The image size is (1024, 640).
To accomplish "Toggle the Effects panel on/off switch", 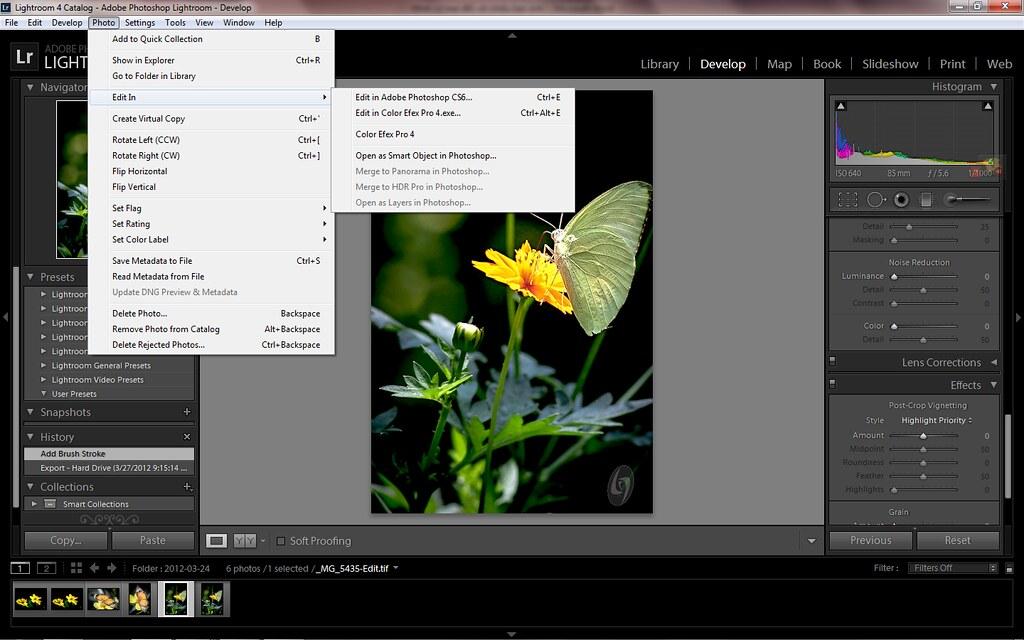I will click(832, 385).
